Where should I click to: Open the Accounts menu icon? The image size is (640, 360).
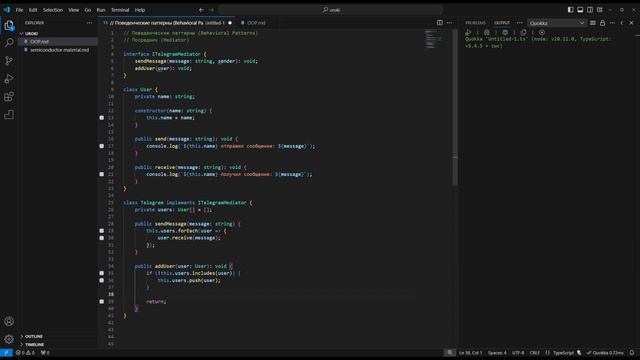click(9, 322)
